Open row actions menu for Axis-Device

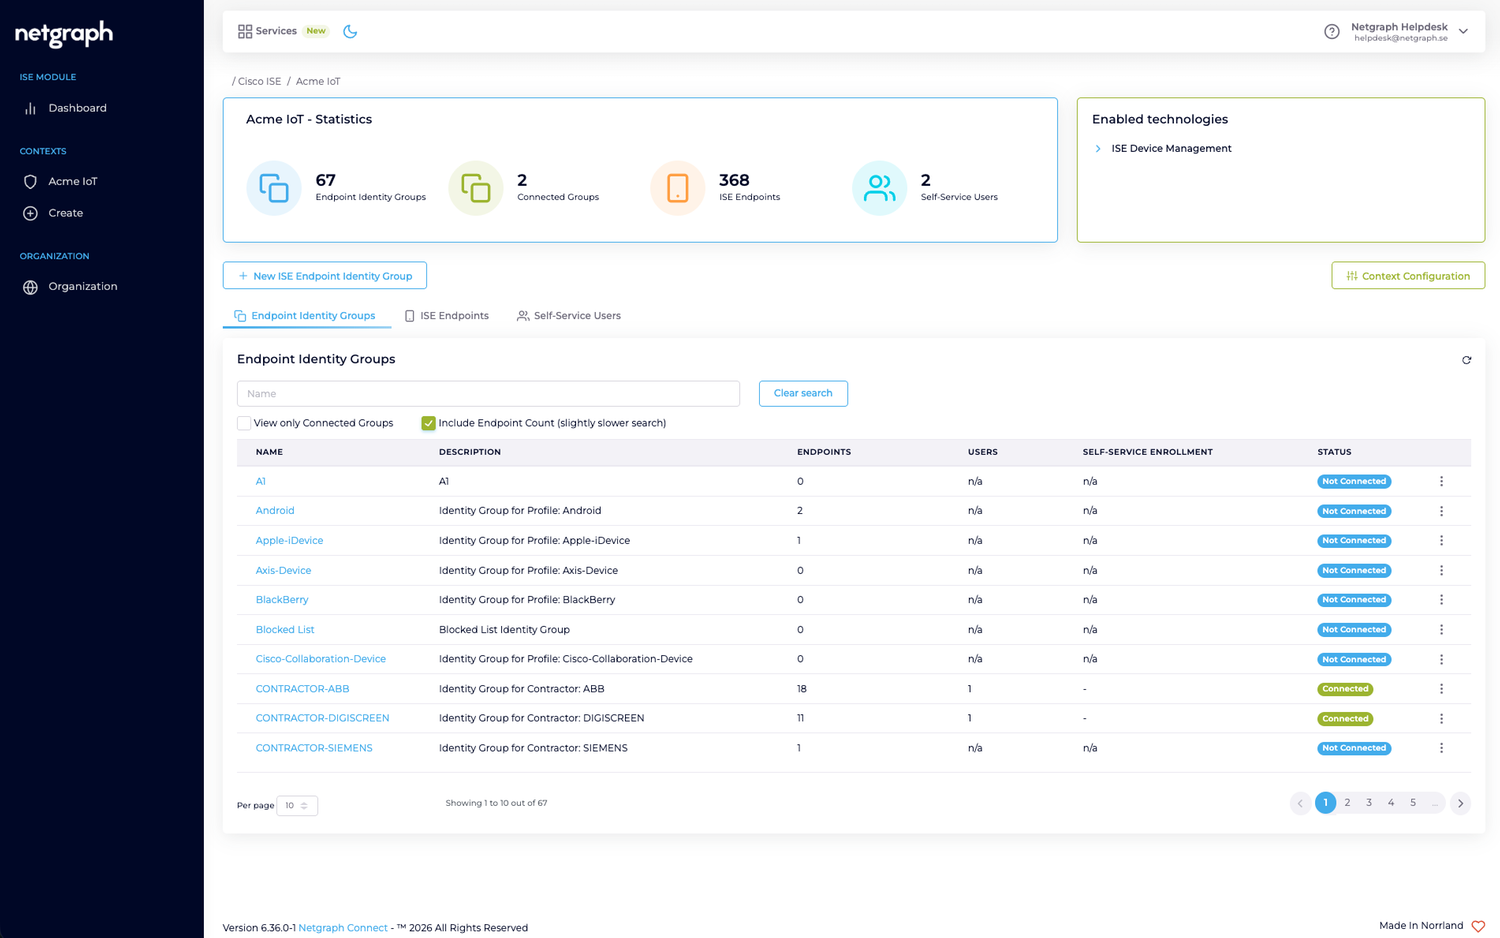(x=1441, y=570)
